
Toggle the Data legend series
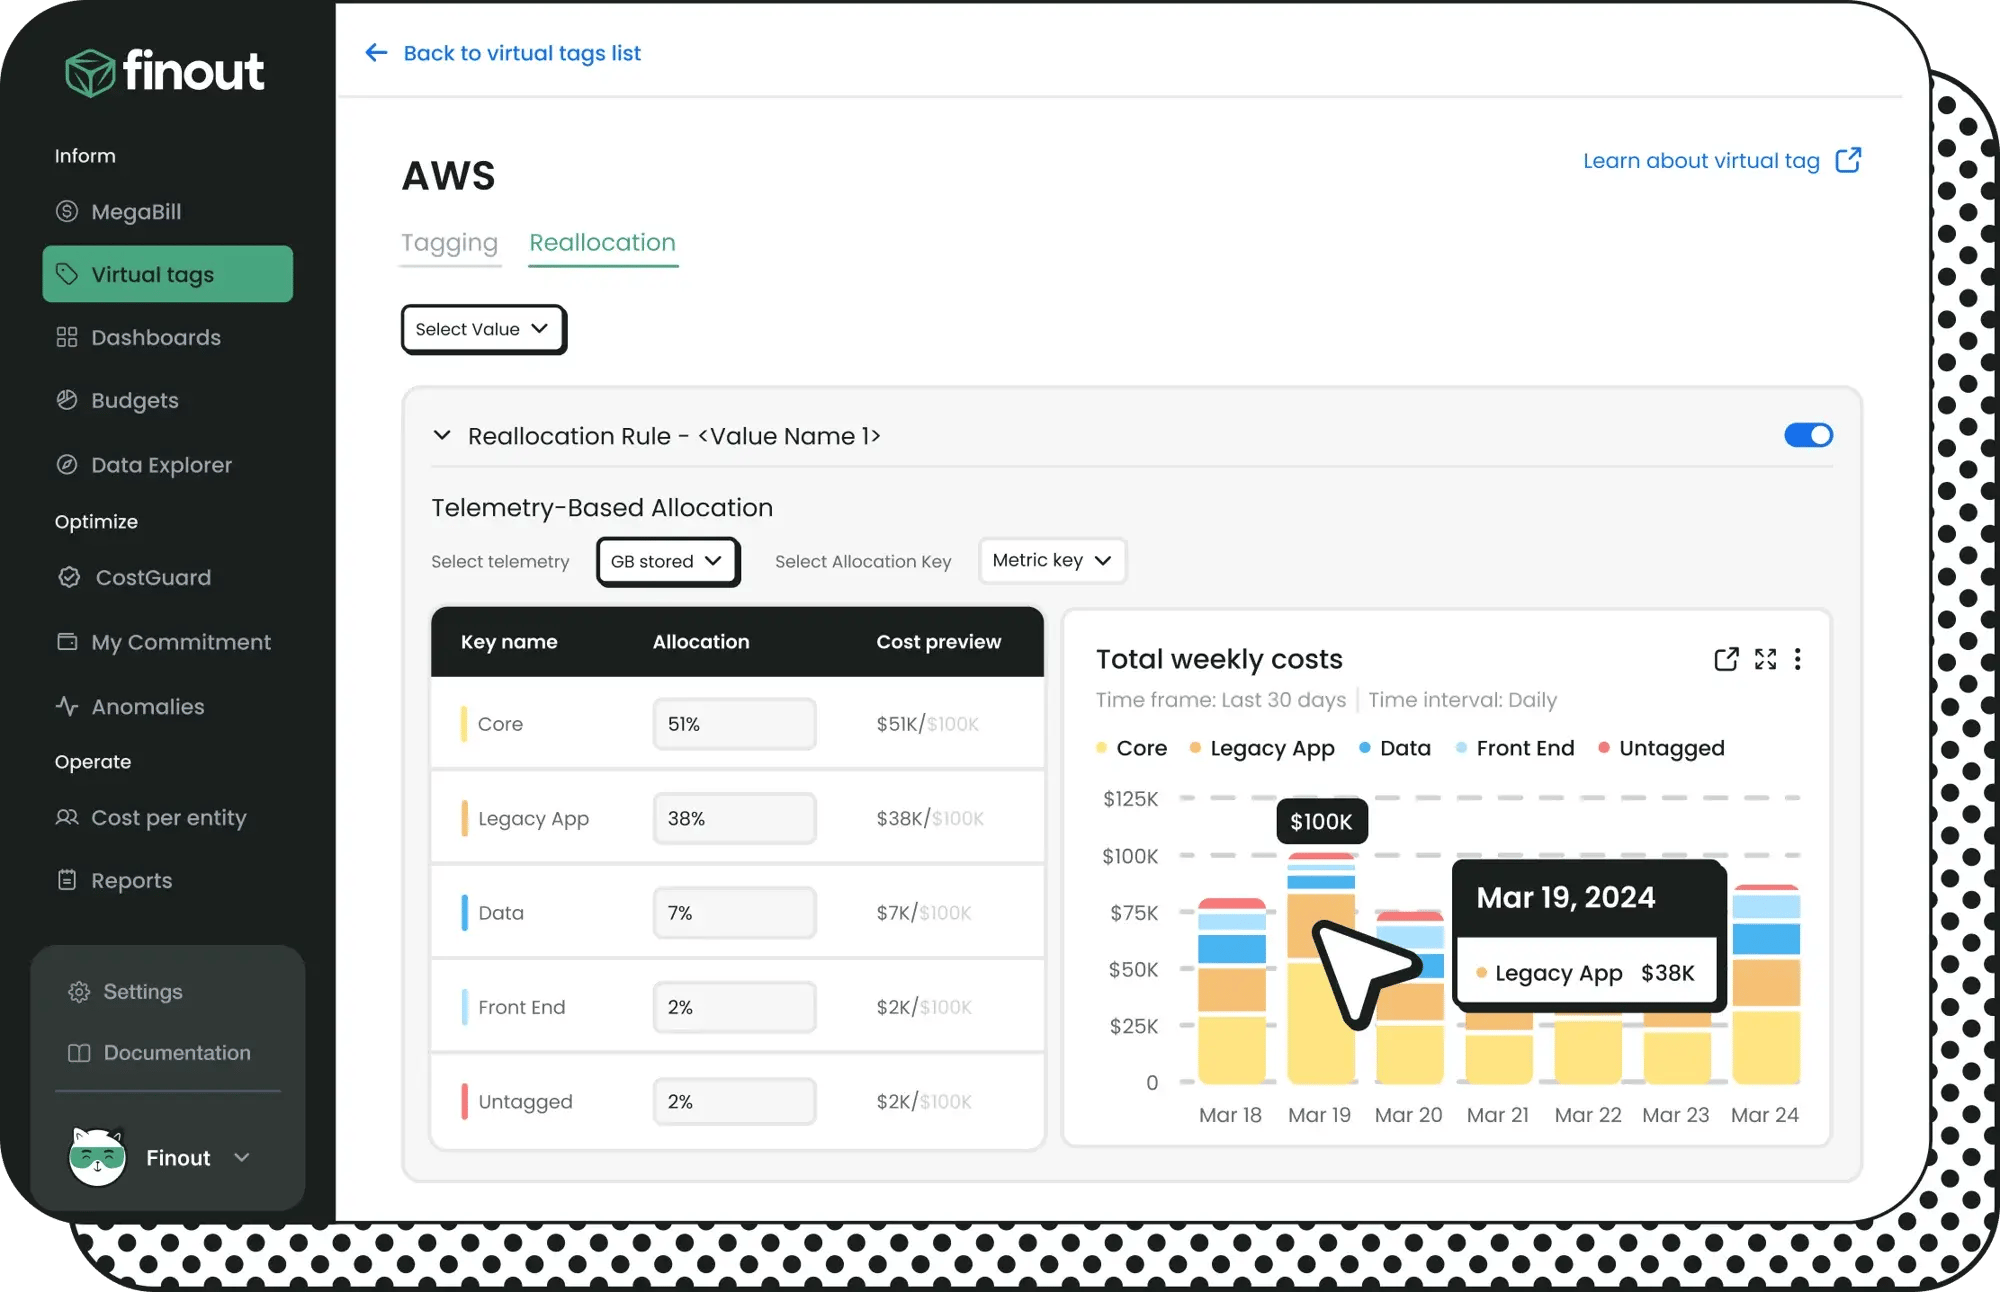[x=1395, y=748]
